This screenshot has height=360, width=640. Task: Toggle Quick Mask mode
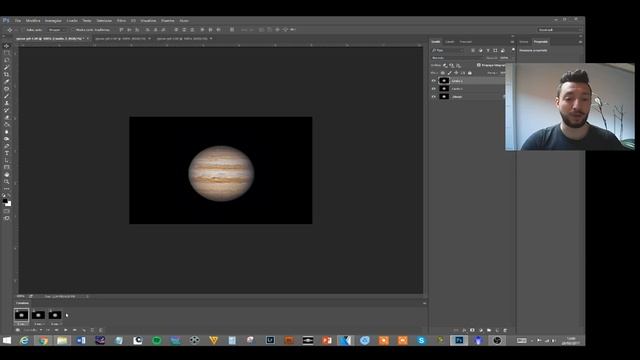[7, 211]
